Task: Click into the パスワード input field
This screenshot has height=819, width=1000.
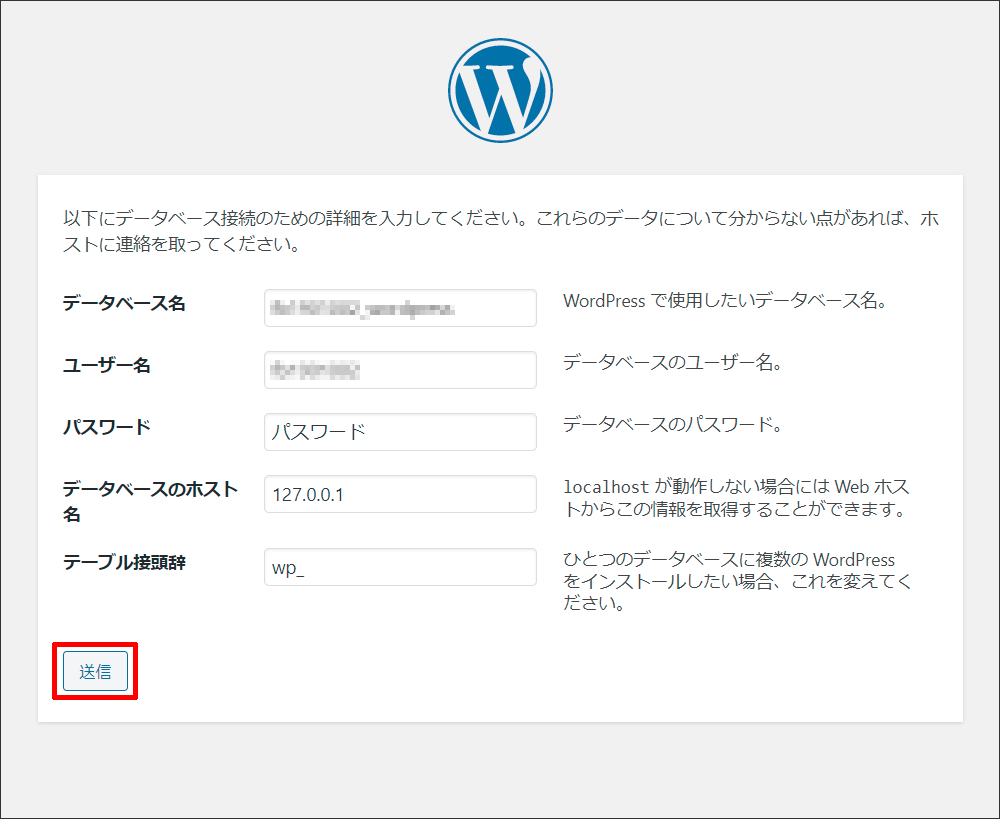Action: (400, 432)
